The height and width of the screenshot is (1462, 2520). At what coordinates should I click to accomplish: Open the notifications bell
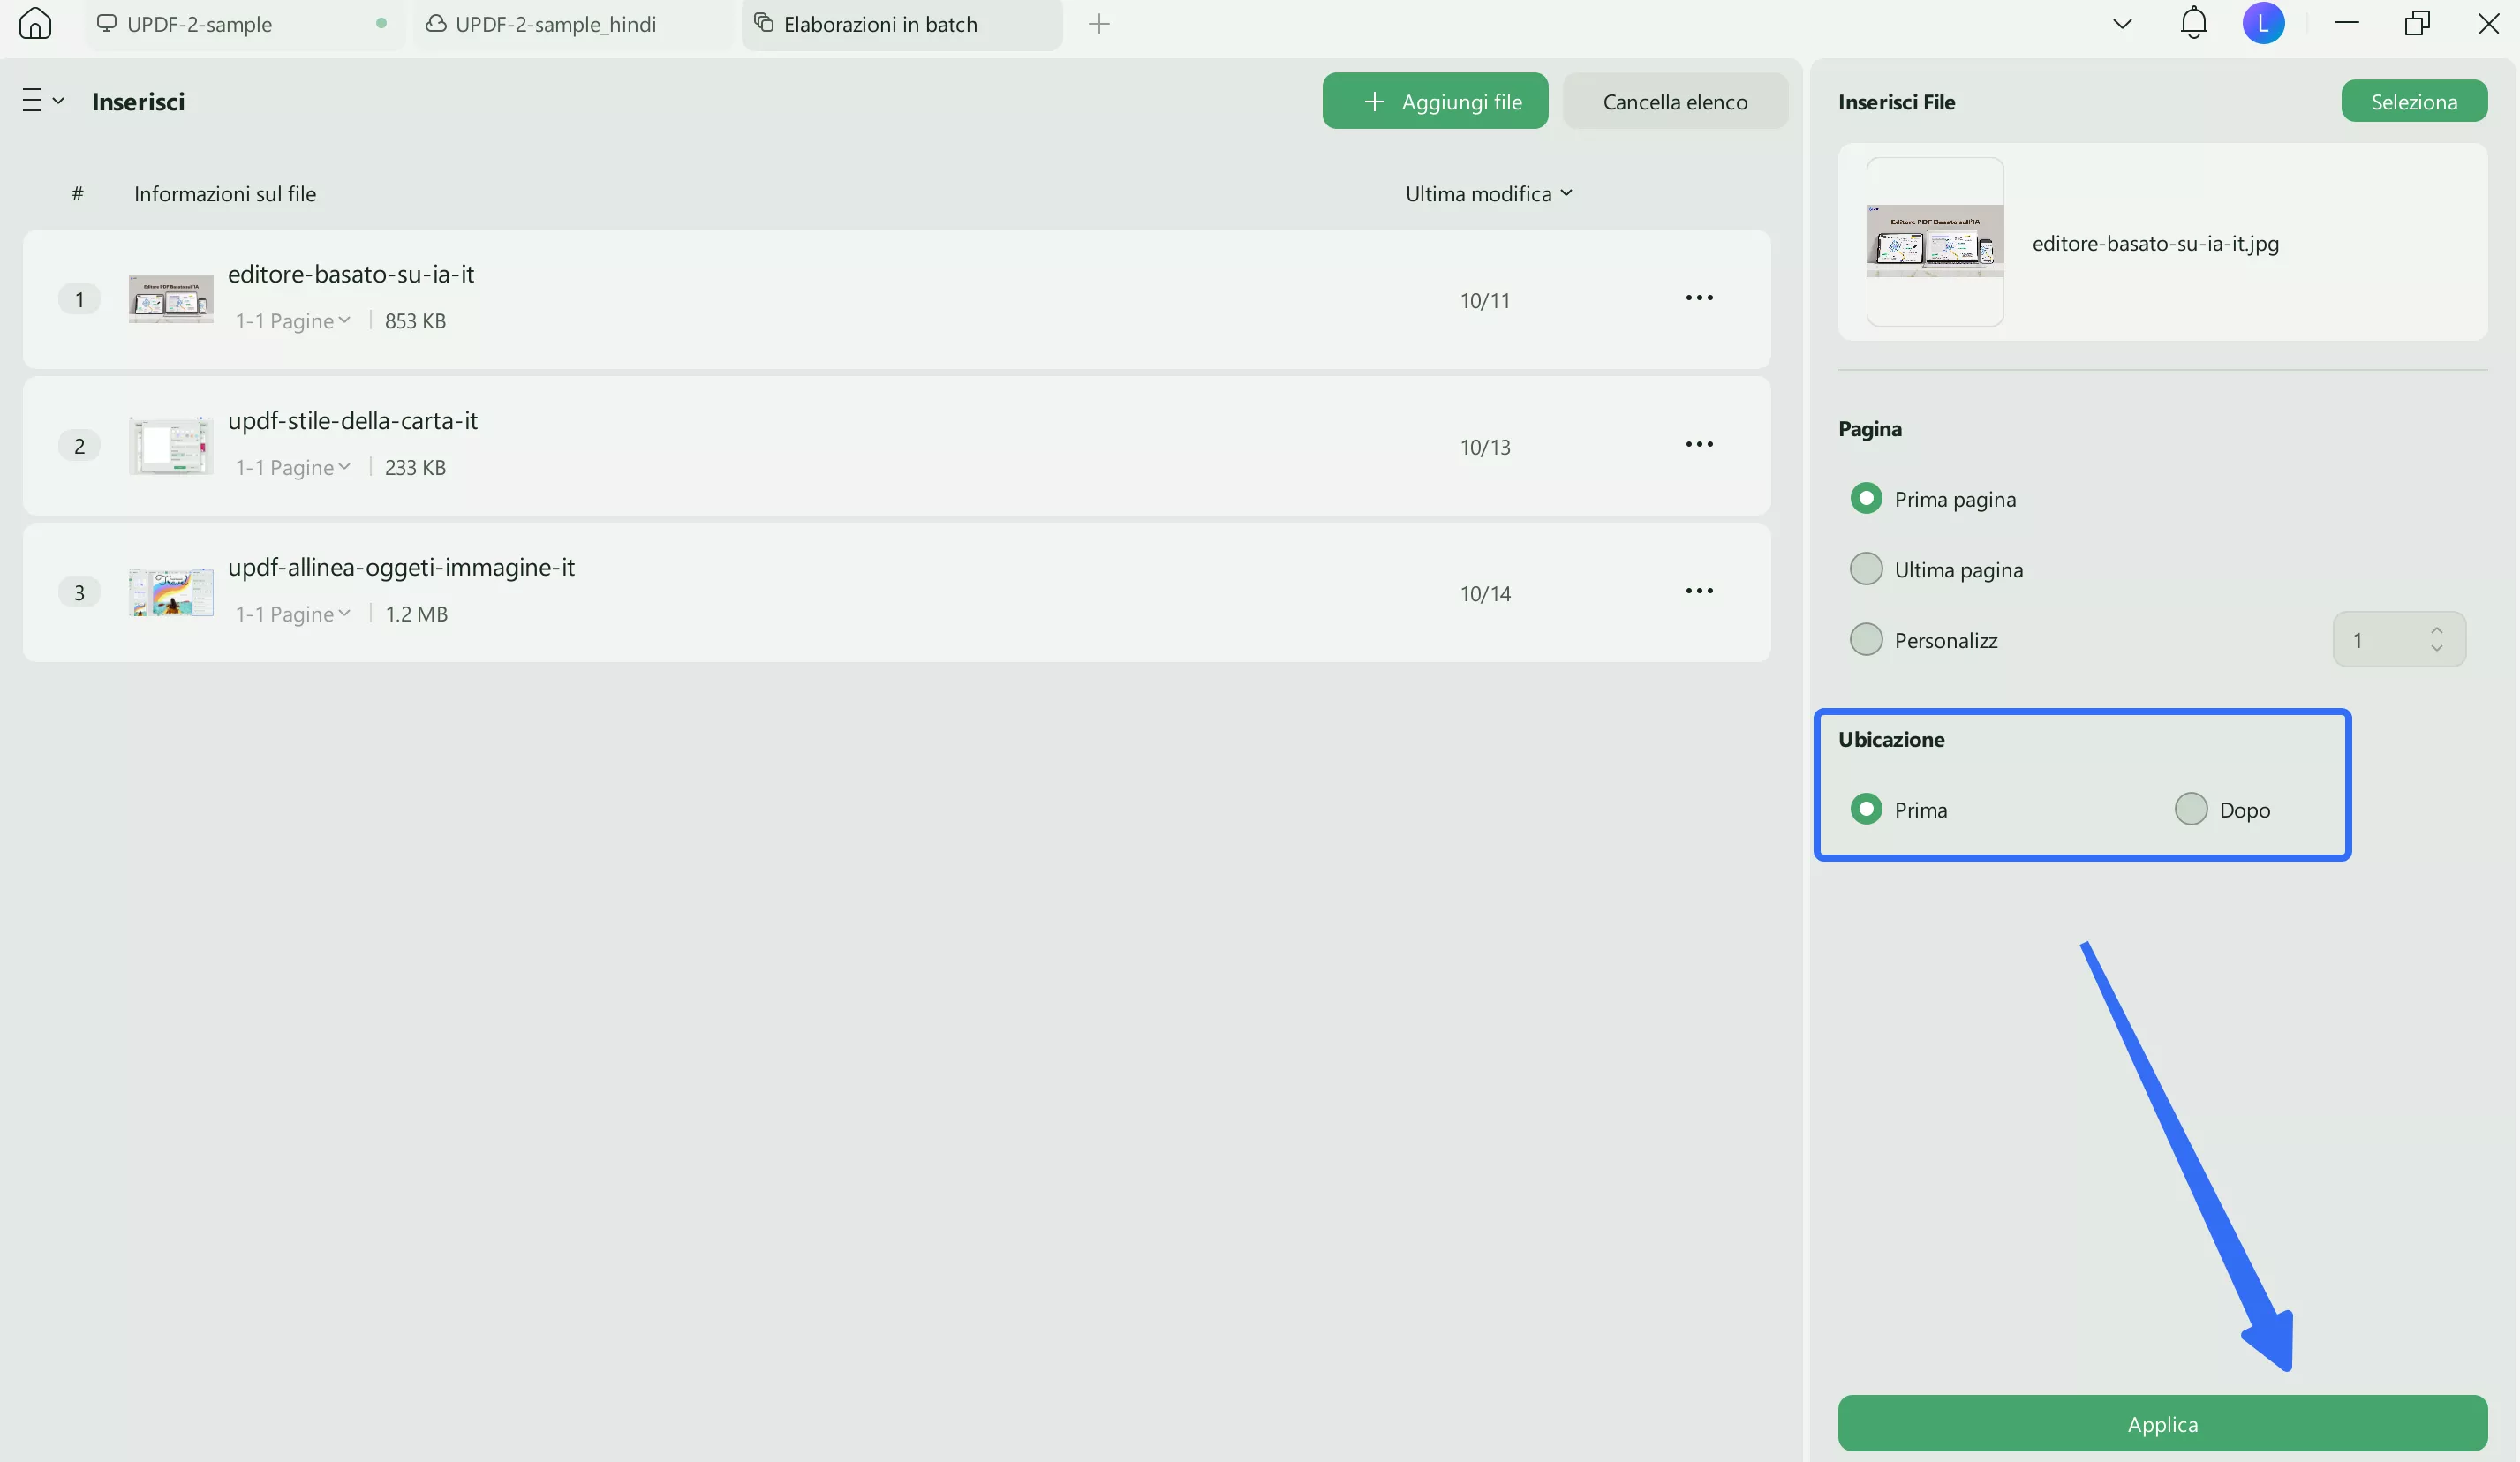click(2193, 23)
